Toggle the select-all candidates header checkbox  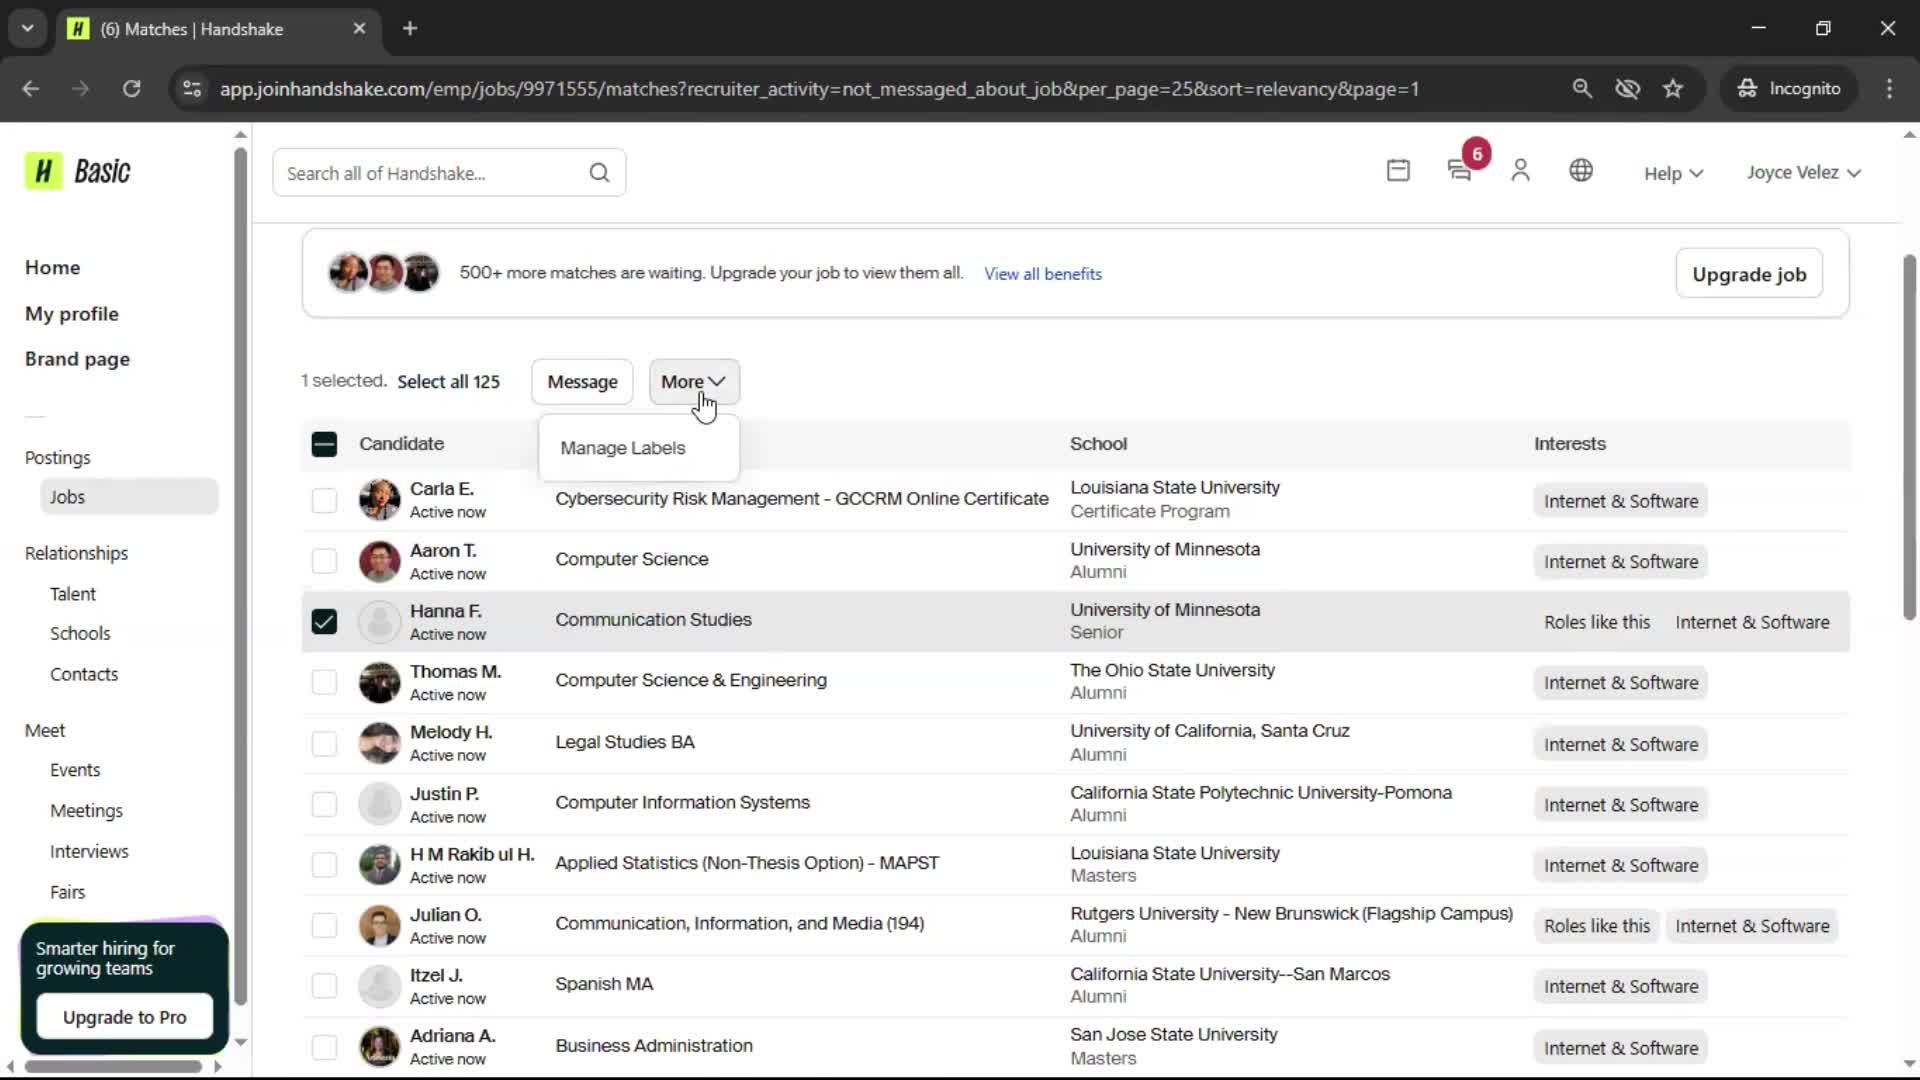pyautogui.click(x=324, y=444)
